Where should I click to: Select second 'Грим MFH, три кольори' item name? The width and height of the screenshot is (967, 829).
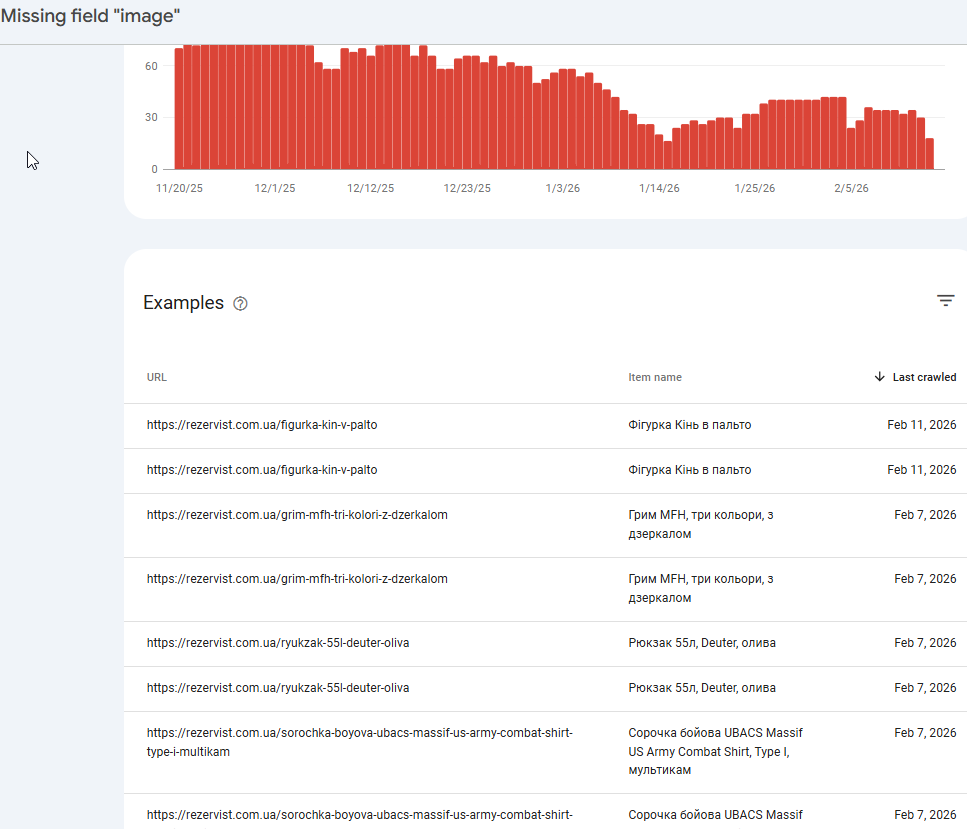pyautogui.click(x=701, y=588)
